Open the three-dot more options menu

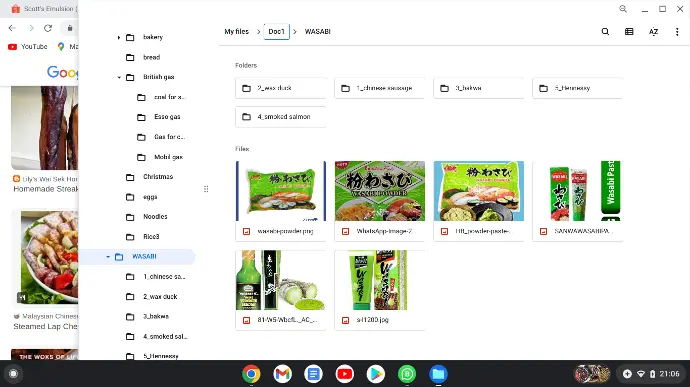click(x=677, y=32)
